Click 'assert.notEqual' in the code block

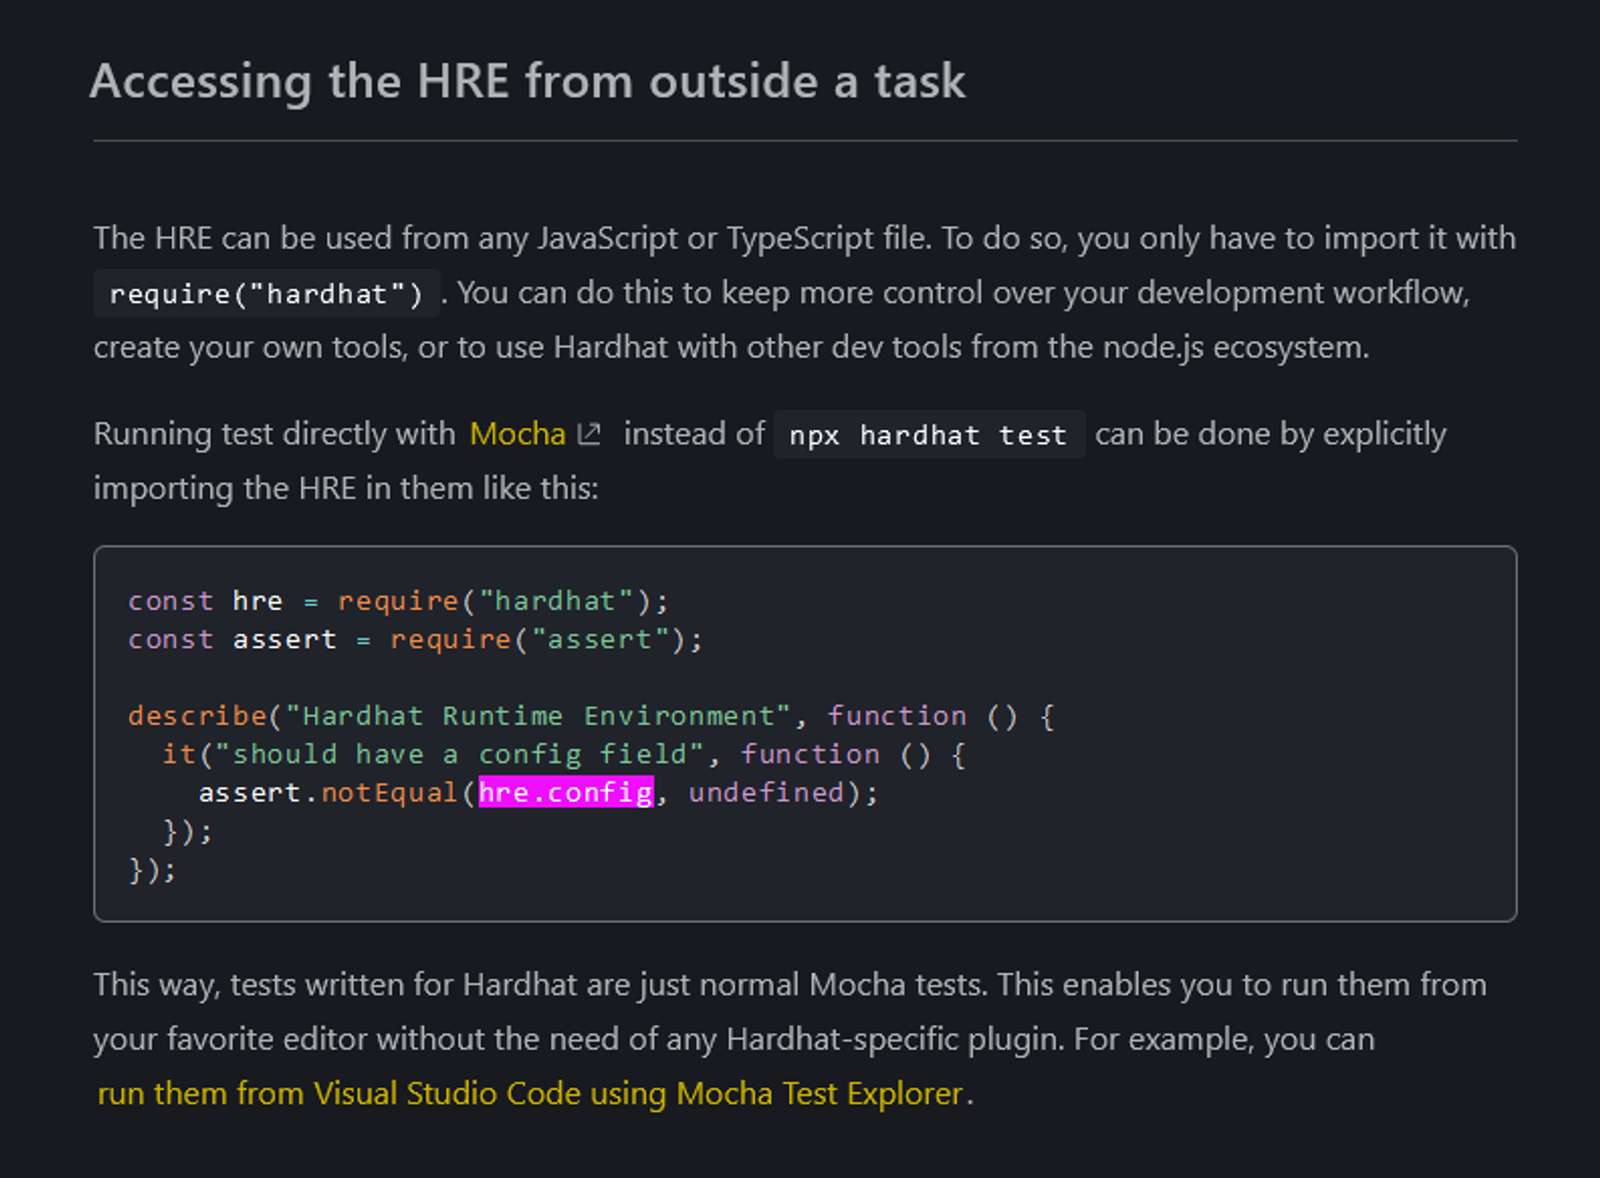pos(328,793)
